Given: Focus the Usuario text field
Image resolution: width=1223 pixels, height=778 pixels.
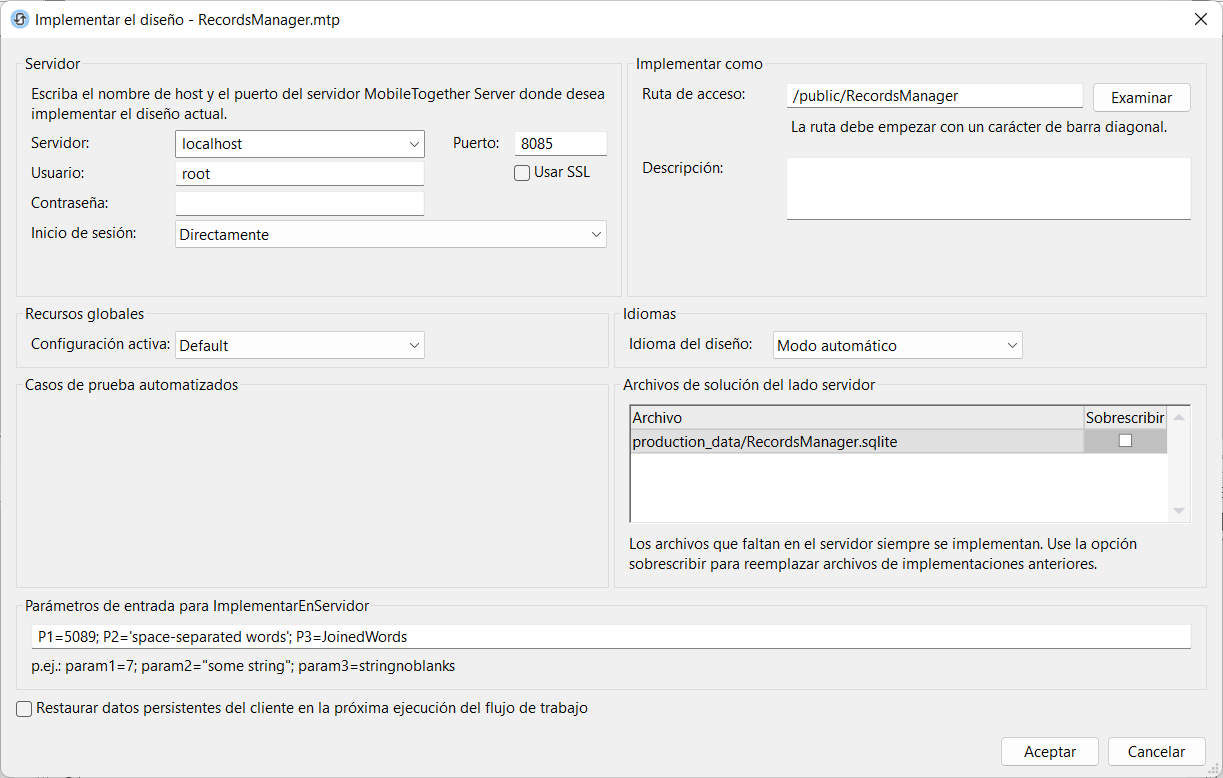Looking at the screenshot, I should 300,174.
